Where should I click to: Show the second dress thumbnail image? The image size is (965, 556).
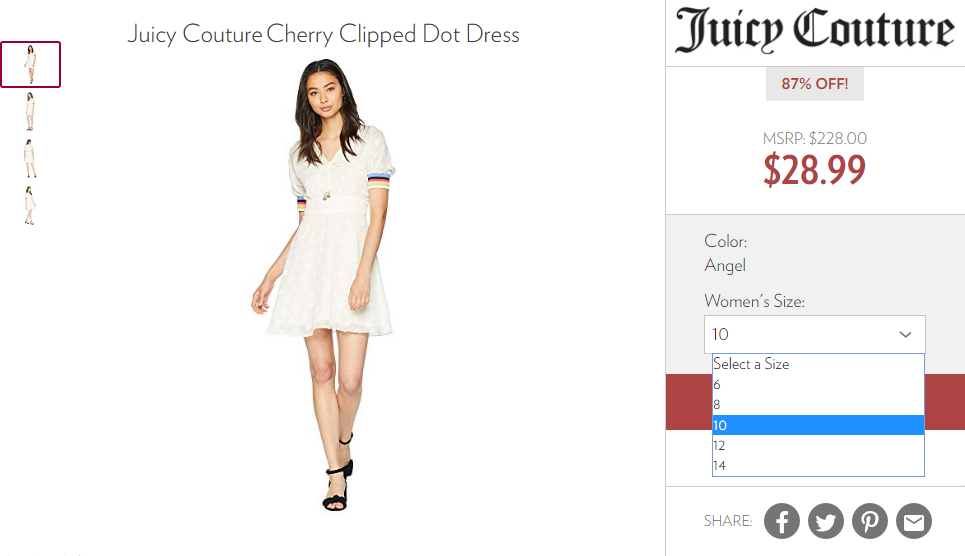pos(30,111)
